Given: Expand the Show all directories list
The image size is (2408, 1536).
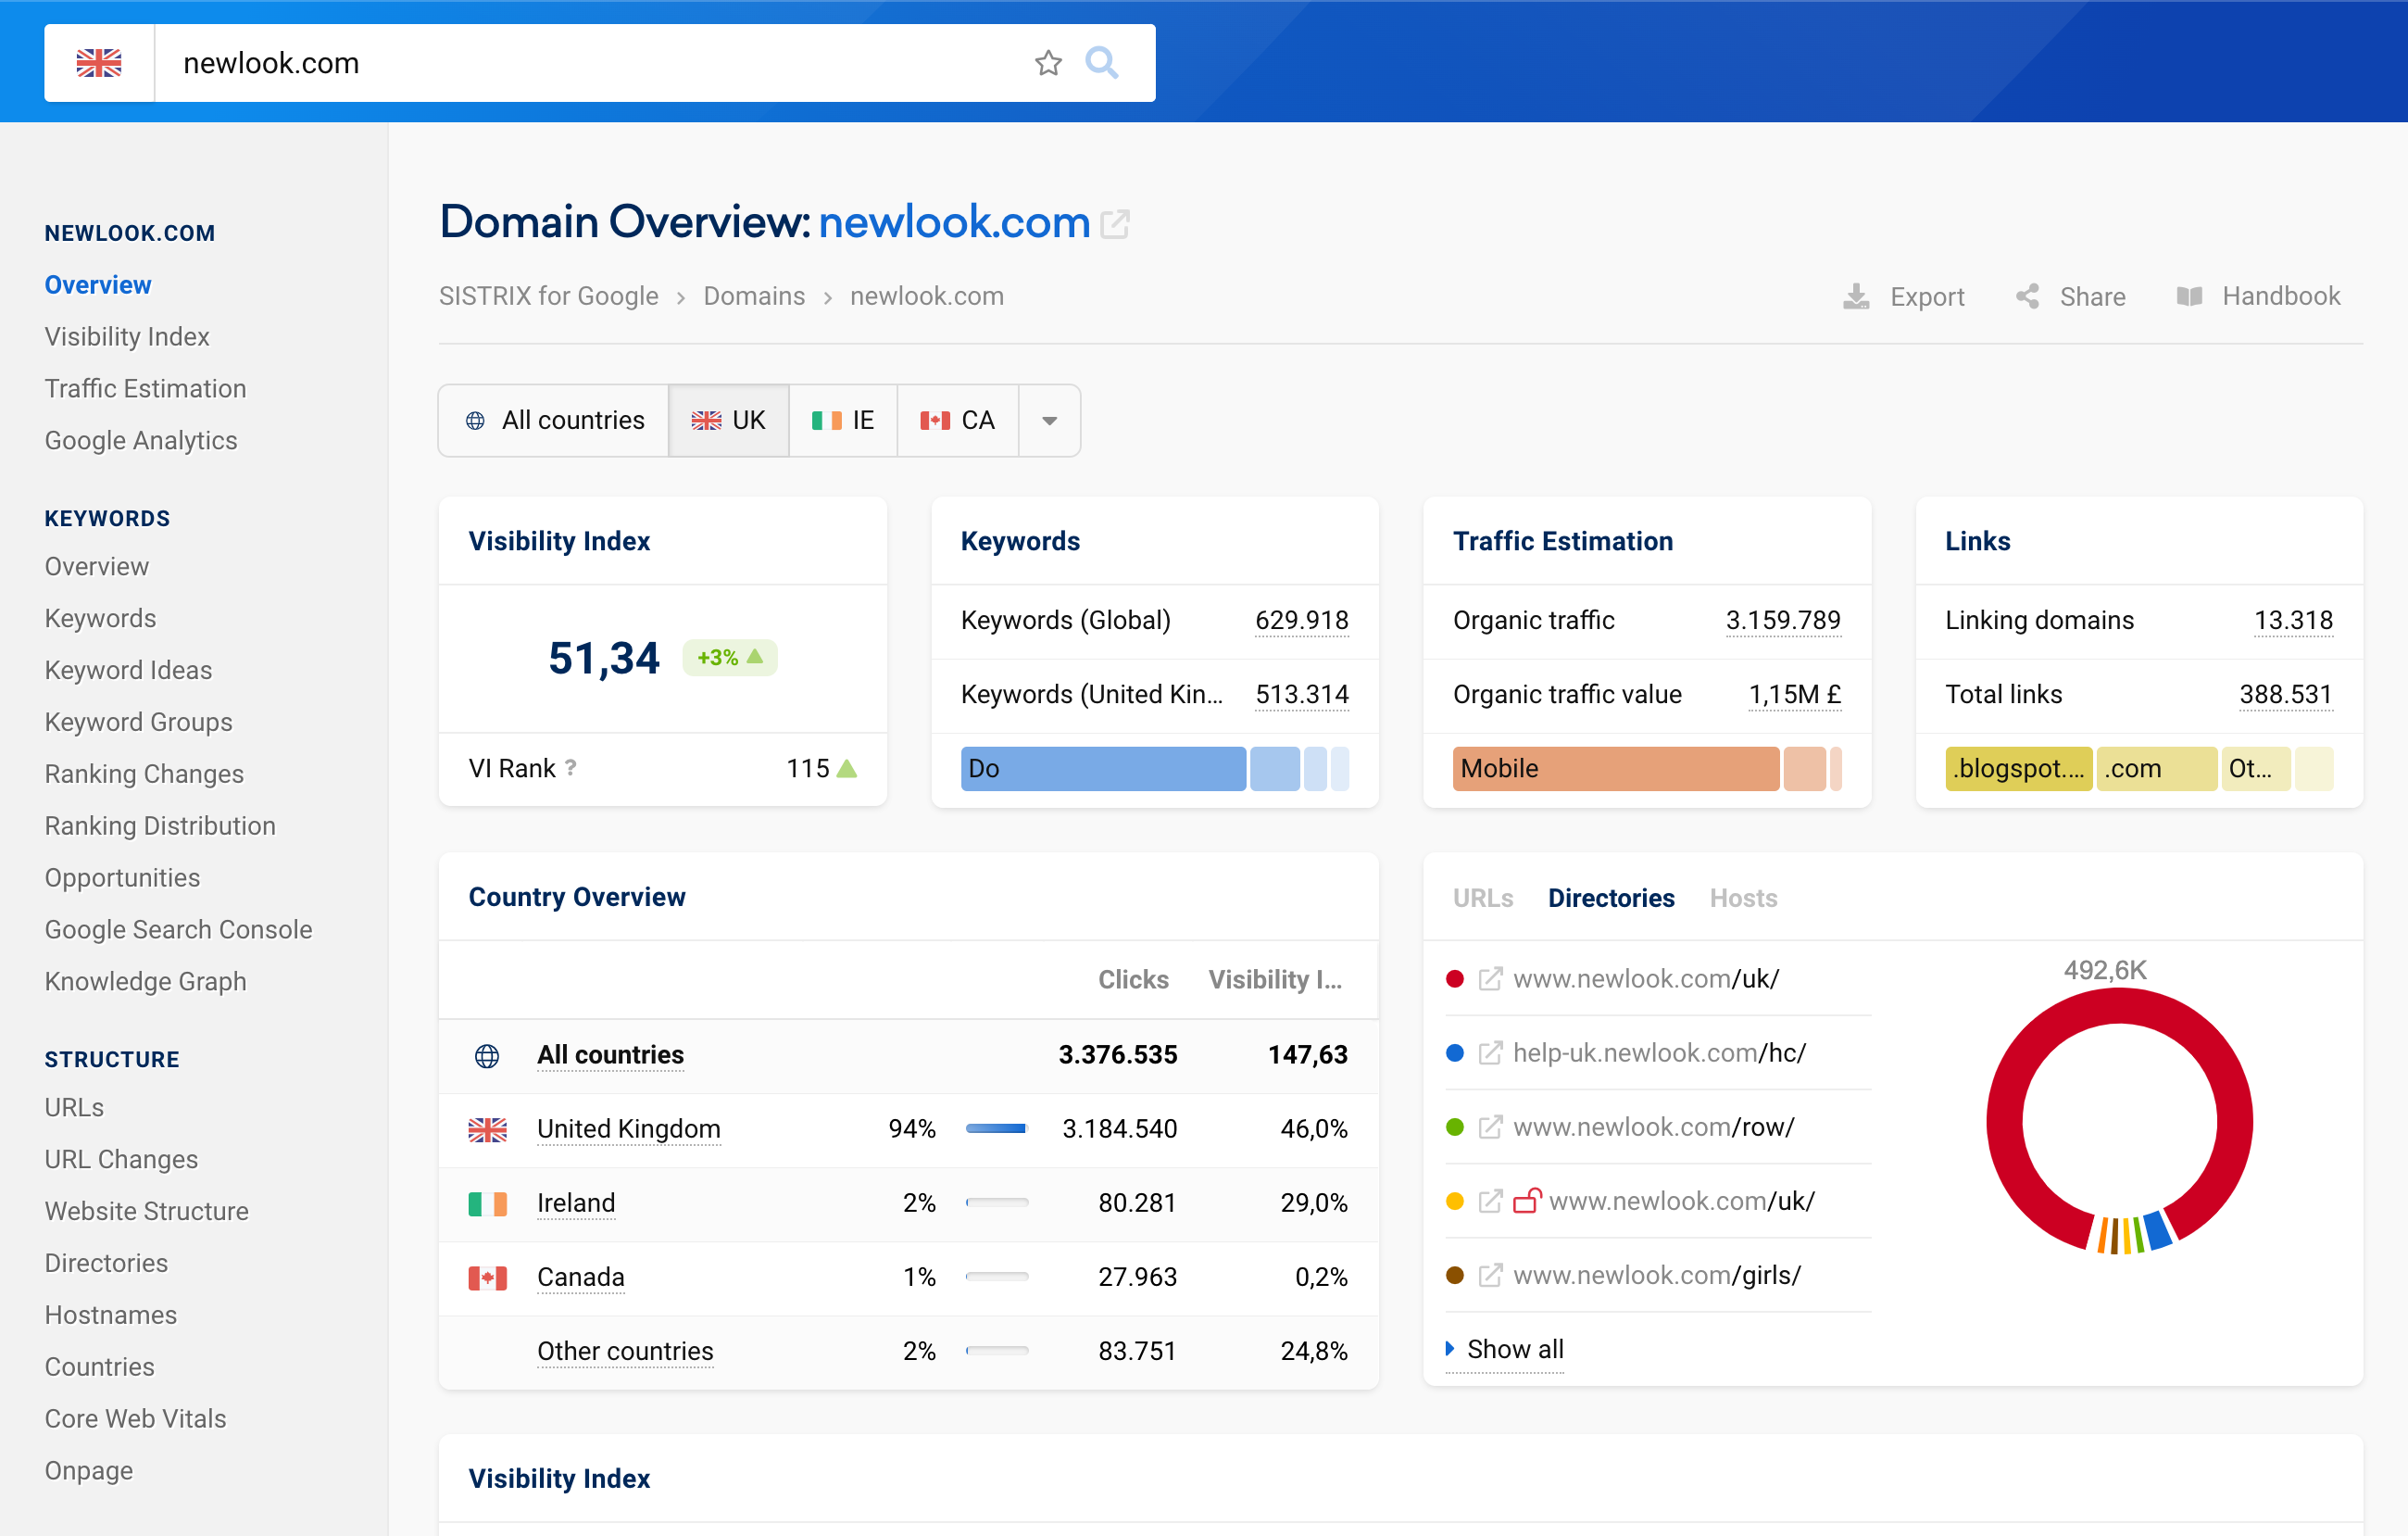Looking at the screenshot, I should pos(1505,1350).
